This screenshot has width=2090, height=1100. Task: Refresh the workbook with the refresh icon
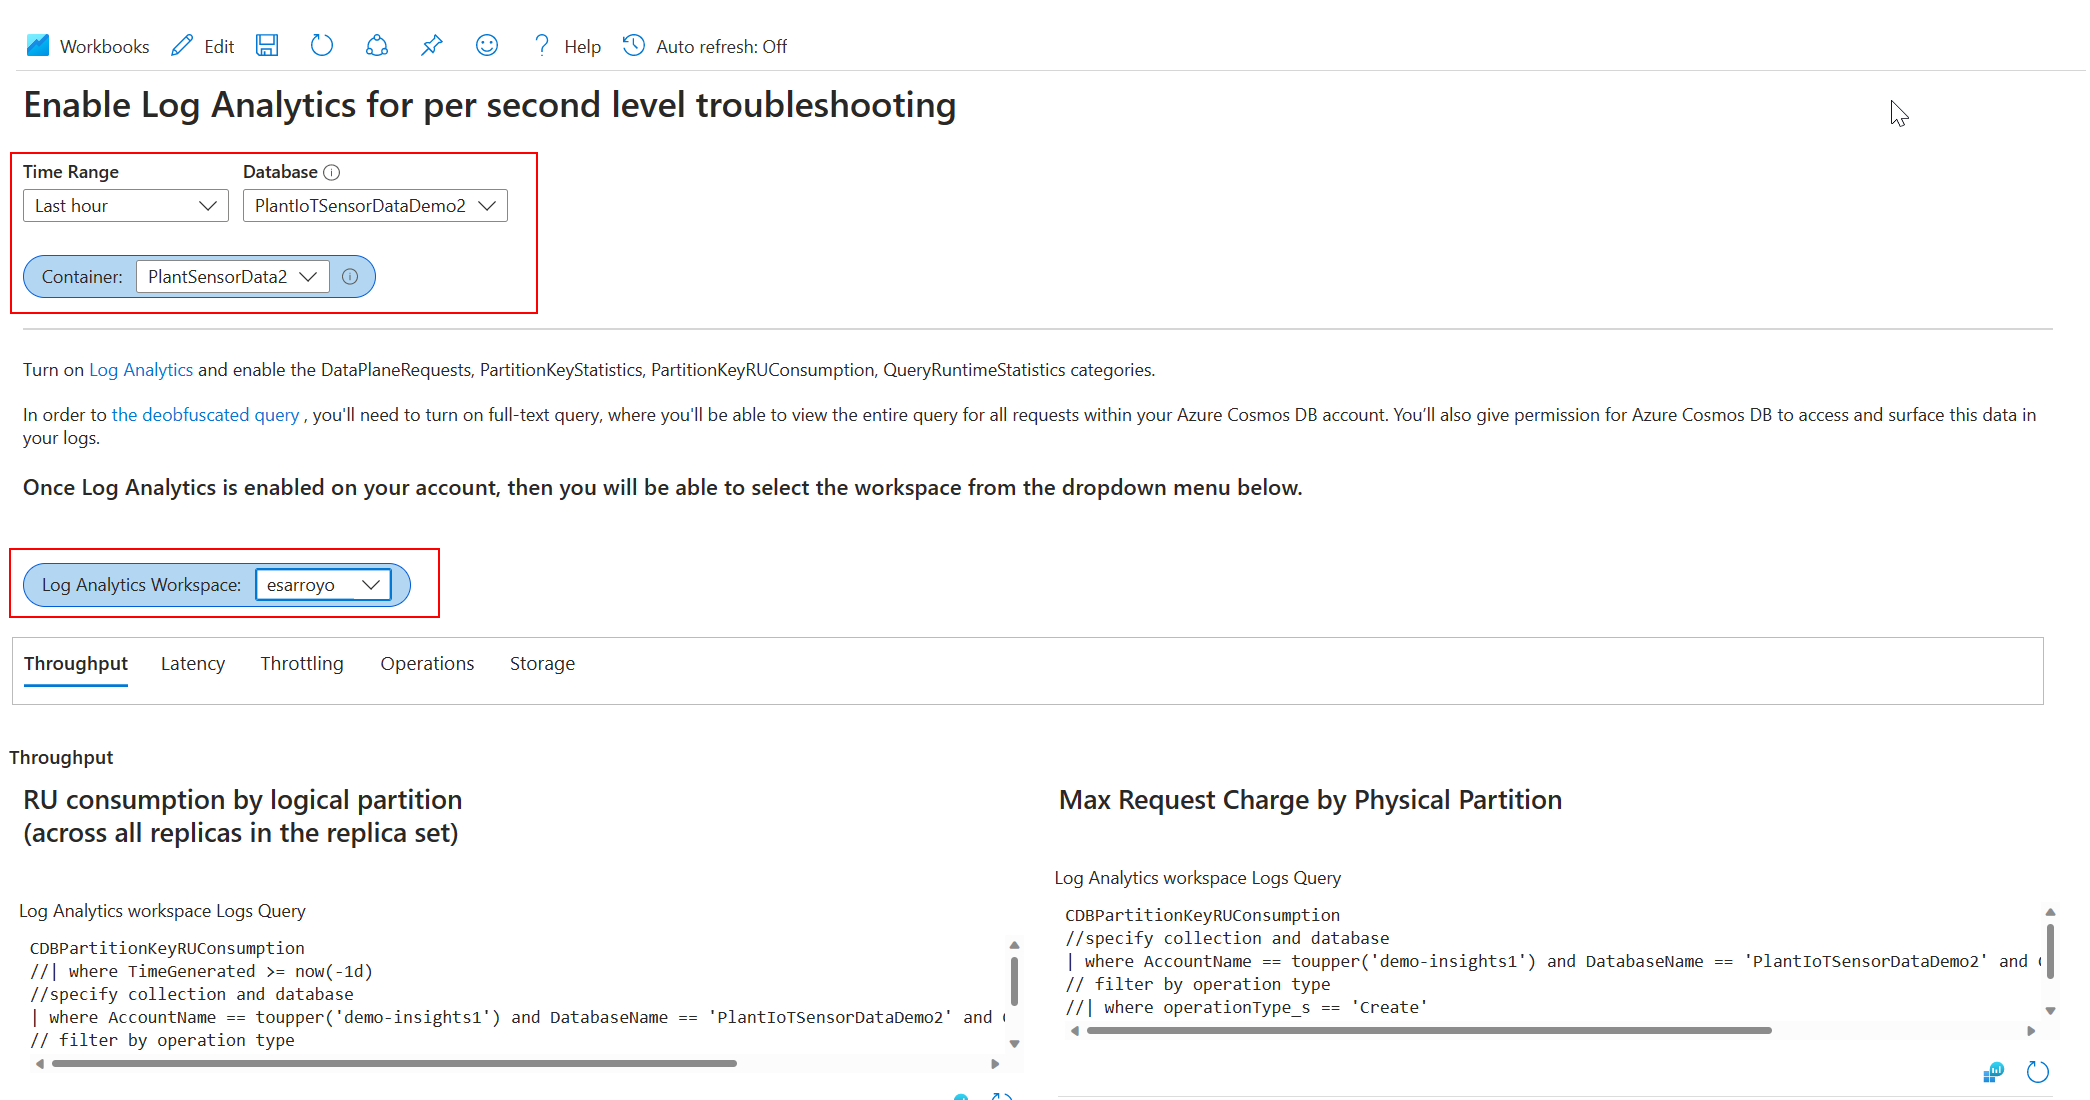321,45
